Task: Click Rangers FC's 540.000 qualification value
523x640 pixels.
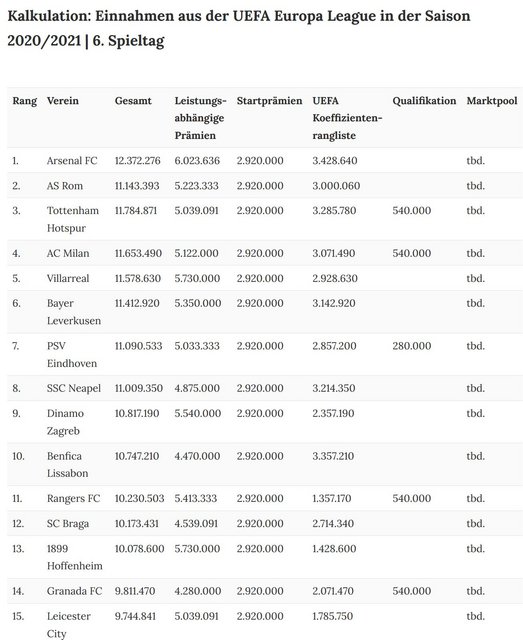Action: pos(412,498)
